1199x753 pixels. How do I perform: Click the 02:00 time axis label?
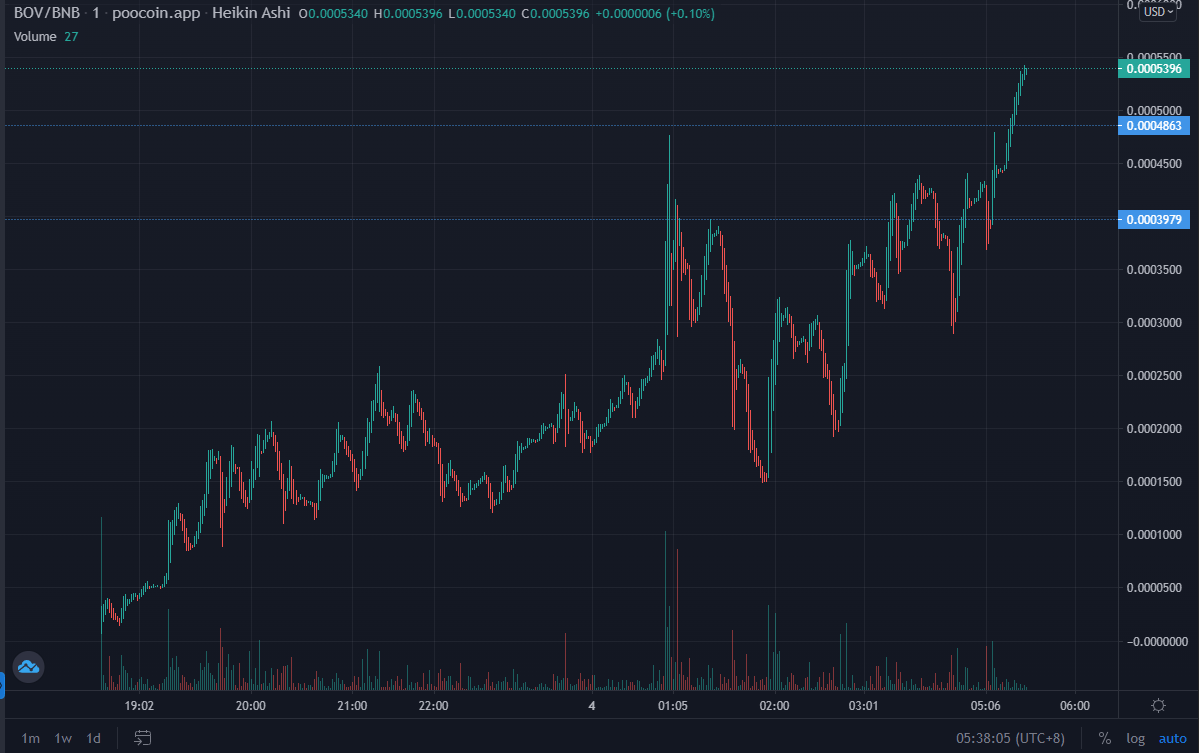tap(775, 706)
